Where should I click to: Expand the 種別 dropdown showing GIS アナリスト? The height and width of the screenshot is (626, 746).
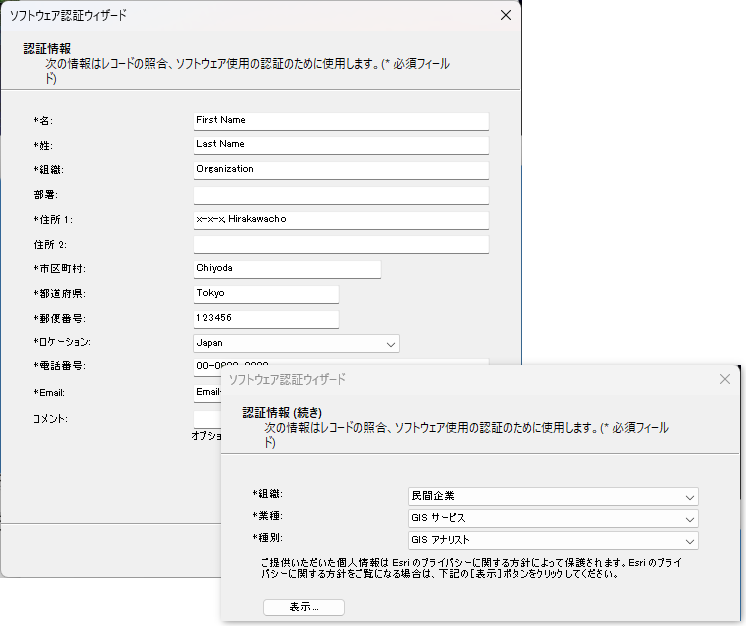[x=552, y=541]
